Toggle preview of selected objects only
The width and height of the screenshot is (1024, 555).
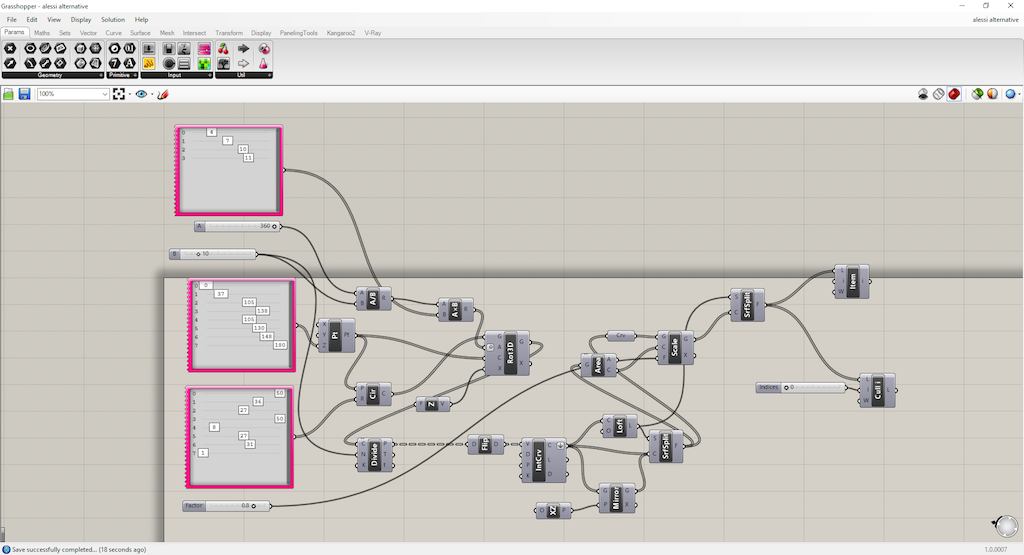tap(977, 94)
